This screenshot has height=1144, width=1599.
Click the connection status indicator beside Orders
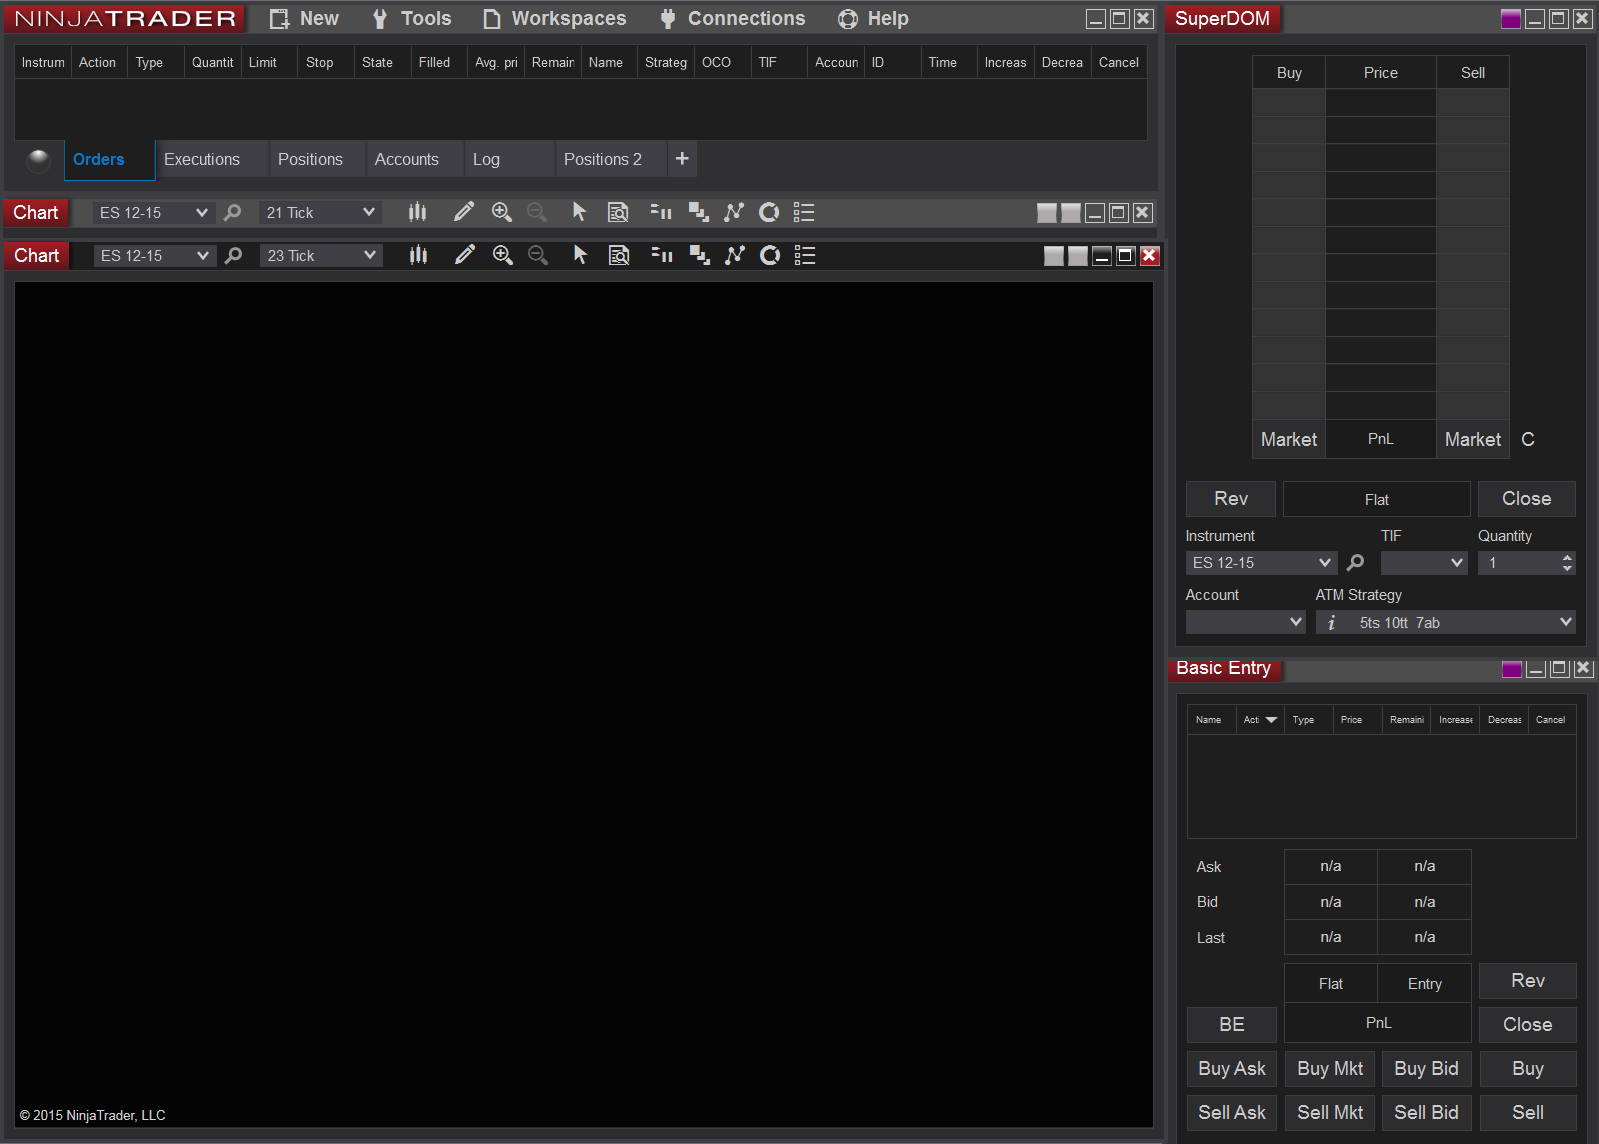pos(38,159)
